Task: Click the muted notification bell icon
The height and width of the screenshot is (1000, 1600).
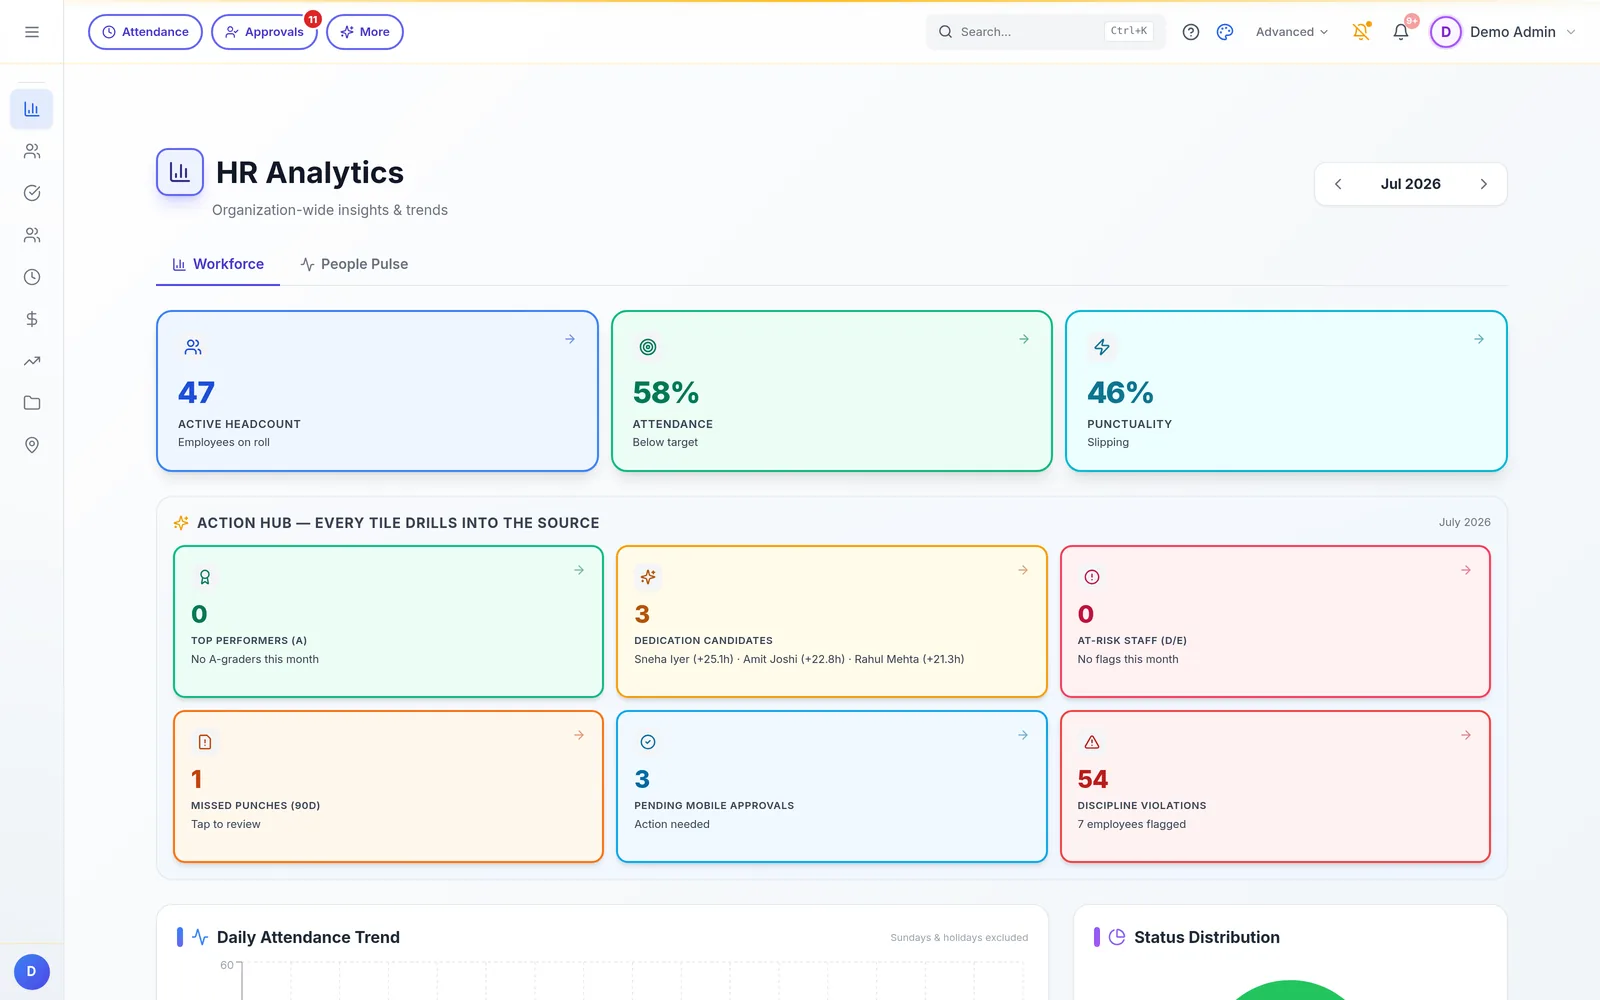Action: [x=1361, y=32]
